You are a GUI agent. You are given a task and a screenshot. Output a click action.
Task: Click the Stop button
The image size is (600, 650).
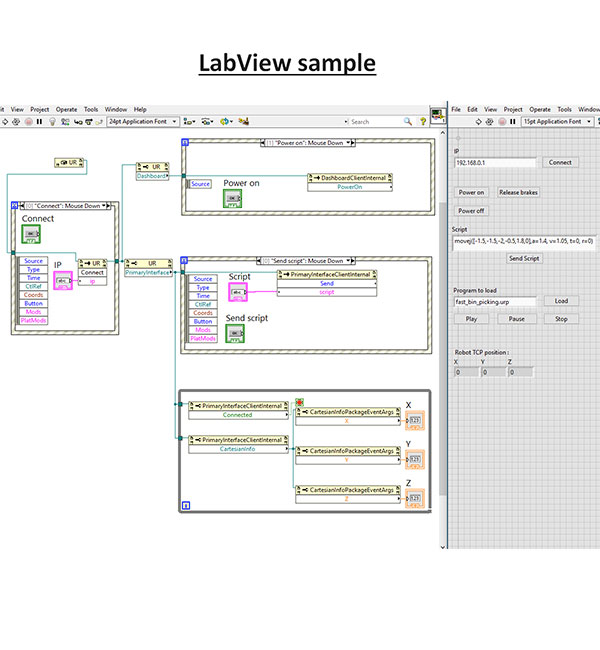coord(561,319)
